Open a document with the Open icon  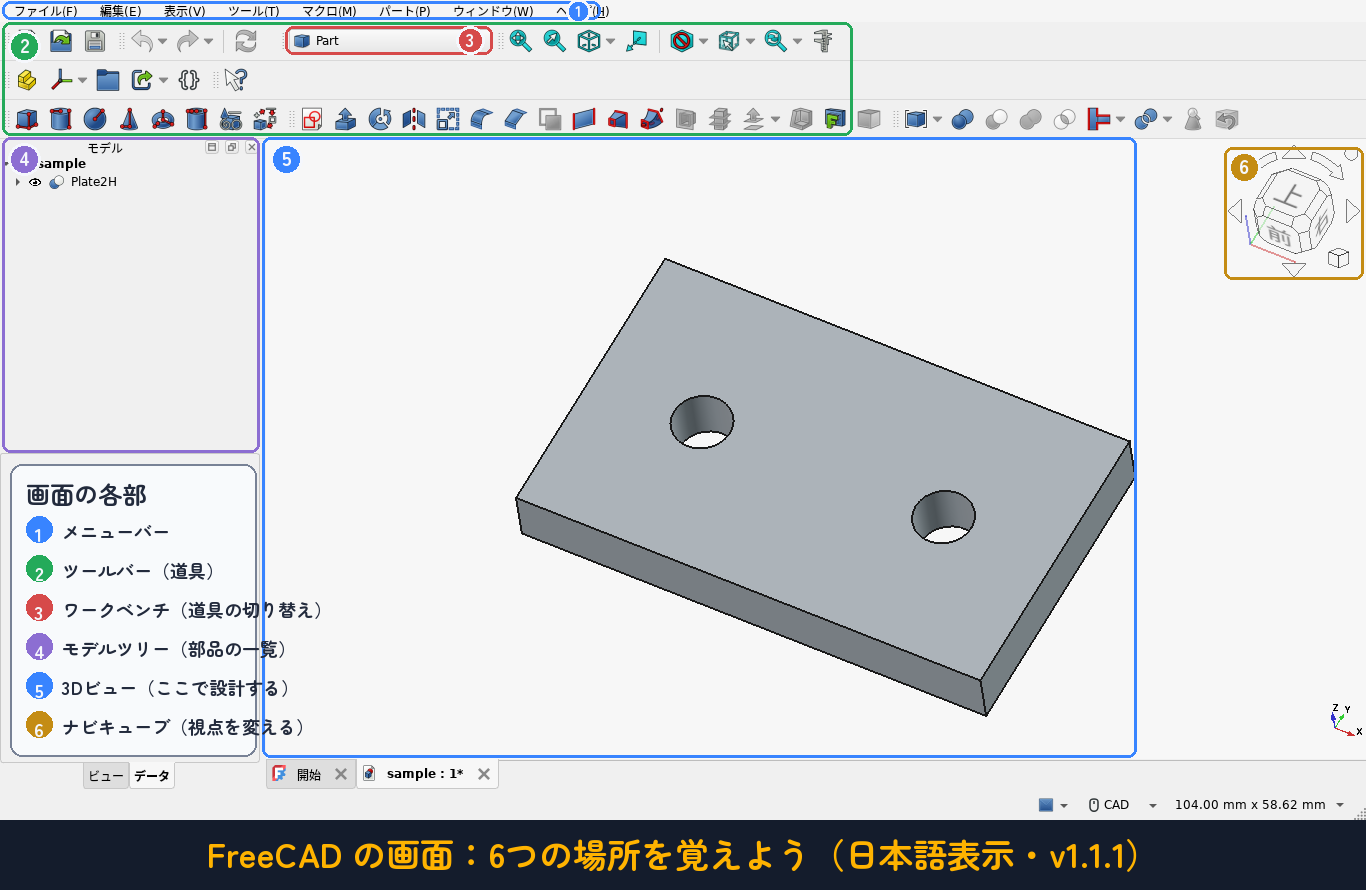pos(61,41)
